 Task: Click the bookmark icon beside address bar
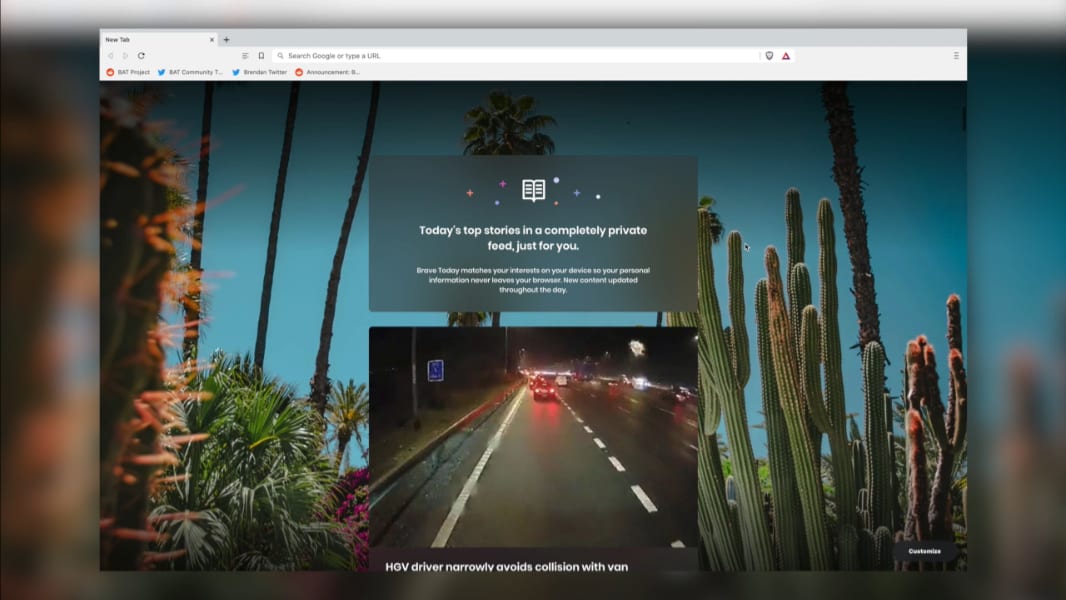click(x=261, y=56)
